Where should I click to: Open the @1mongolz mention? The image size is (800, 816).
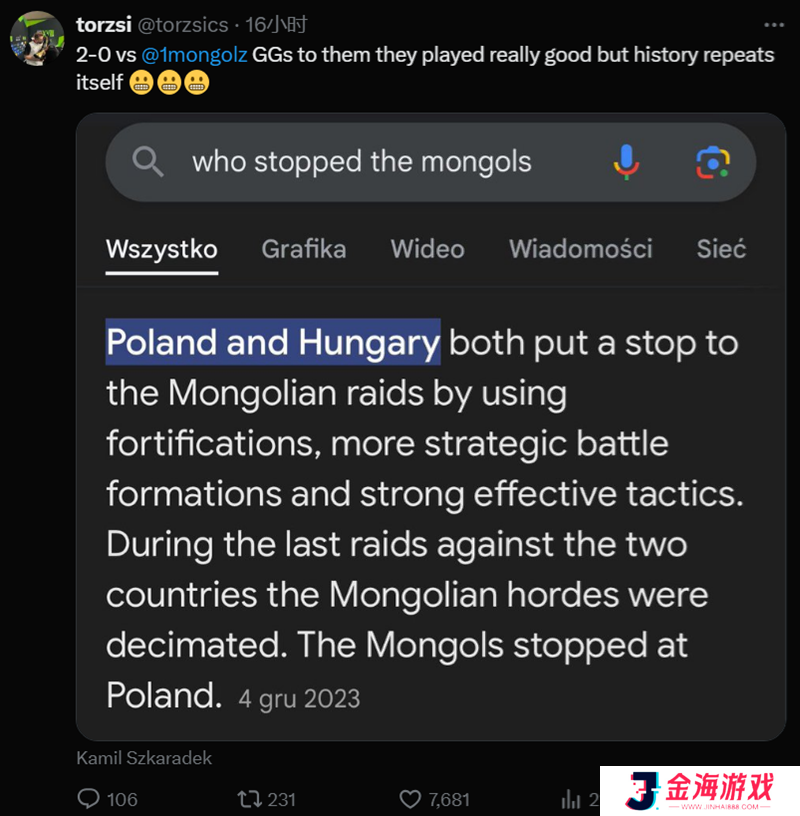[194, 55]
